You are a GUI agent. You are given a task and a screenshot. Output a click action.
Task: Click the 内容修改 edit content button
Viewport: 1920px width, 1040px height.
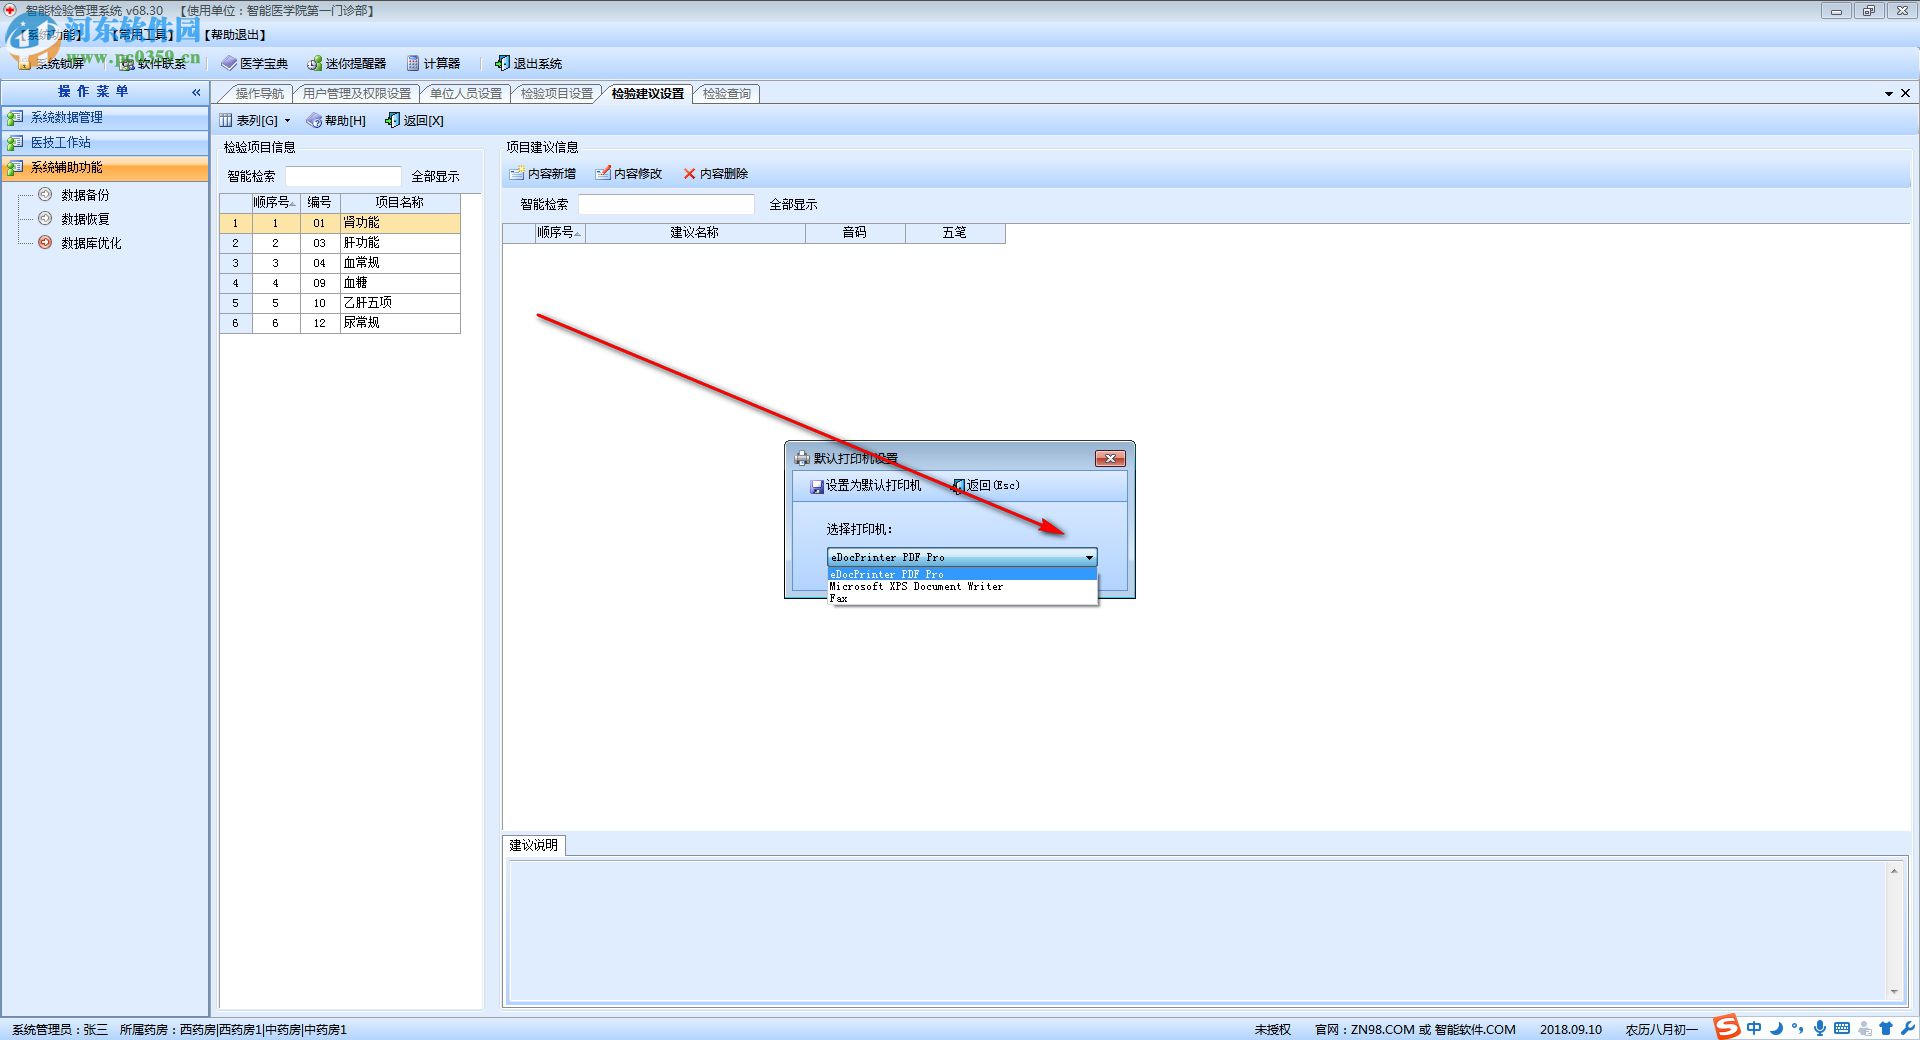(x=628, y=173)
